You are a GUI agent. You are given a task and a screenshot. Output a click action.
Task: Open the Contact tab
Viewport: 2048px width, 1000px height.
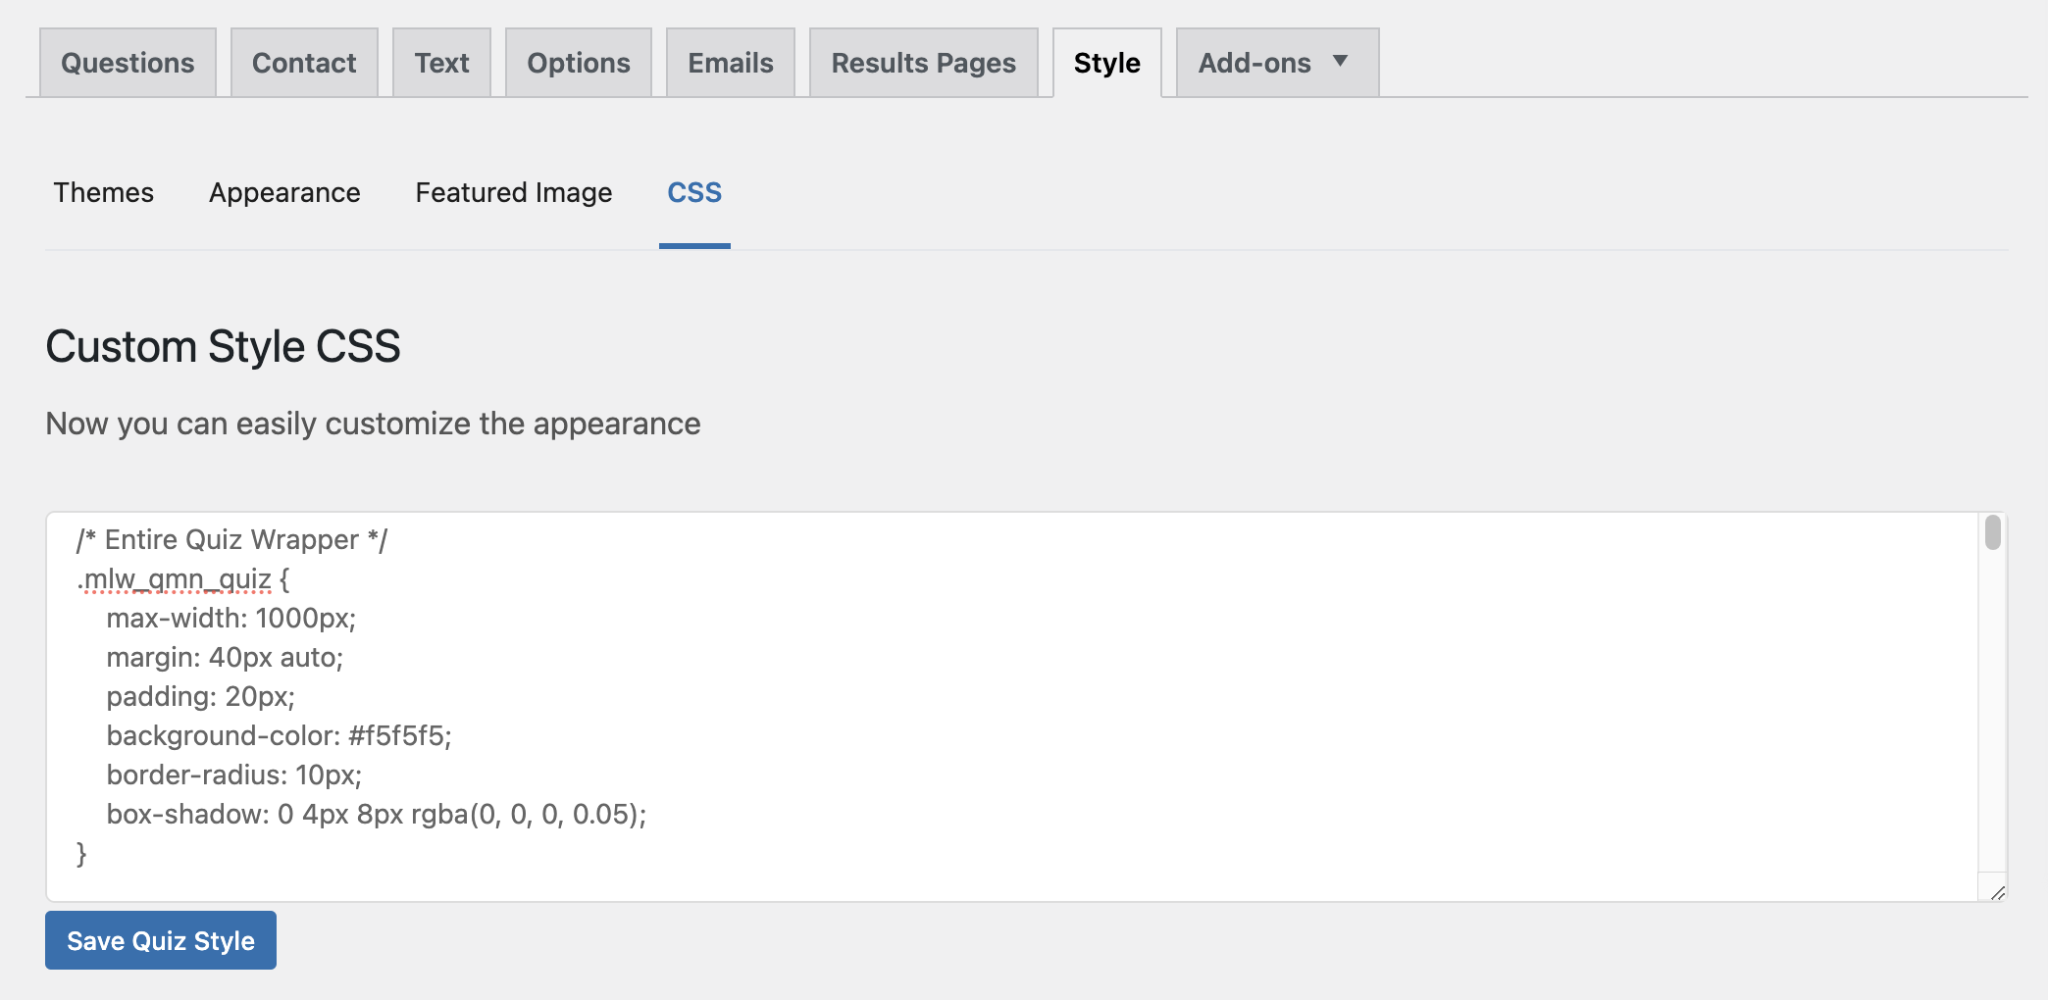[304, 62]
